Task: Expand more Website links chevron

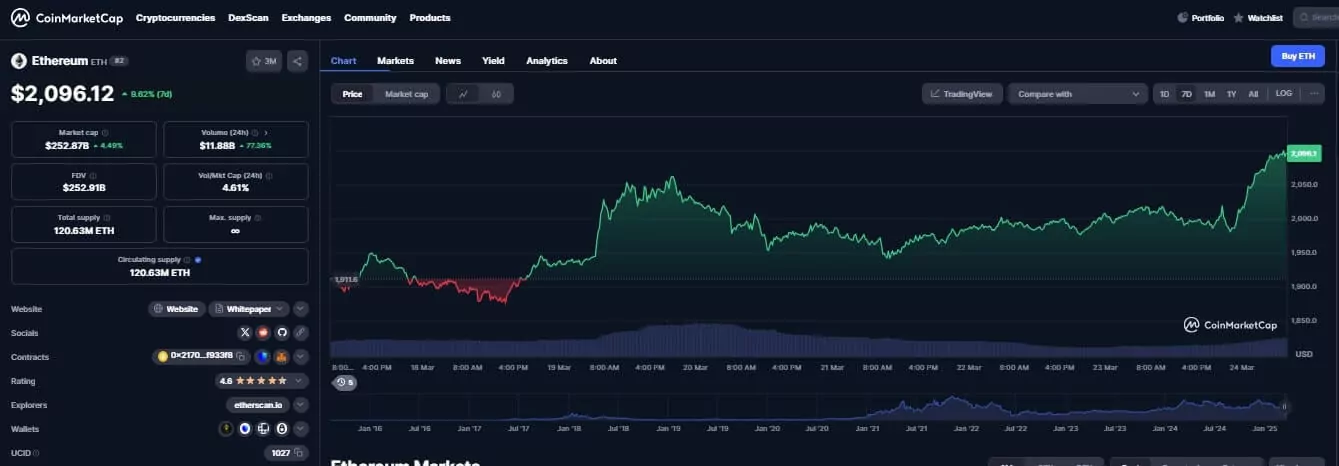Action: pyautogui.click(x=301, y=309)
